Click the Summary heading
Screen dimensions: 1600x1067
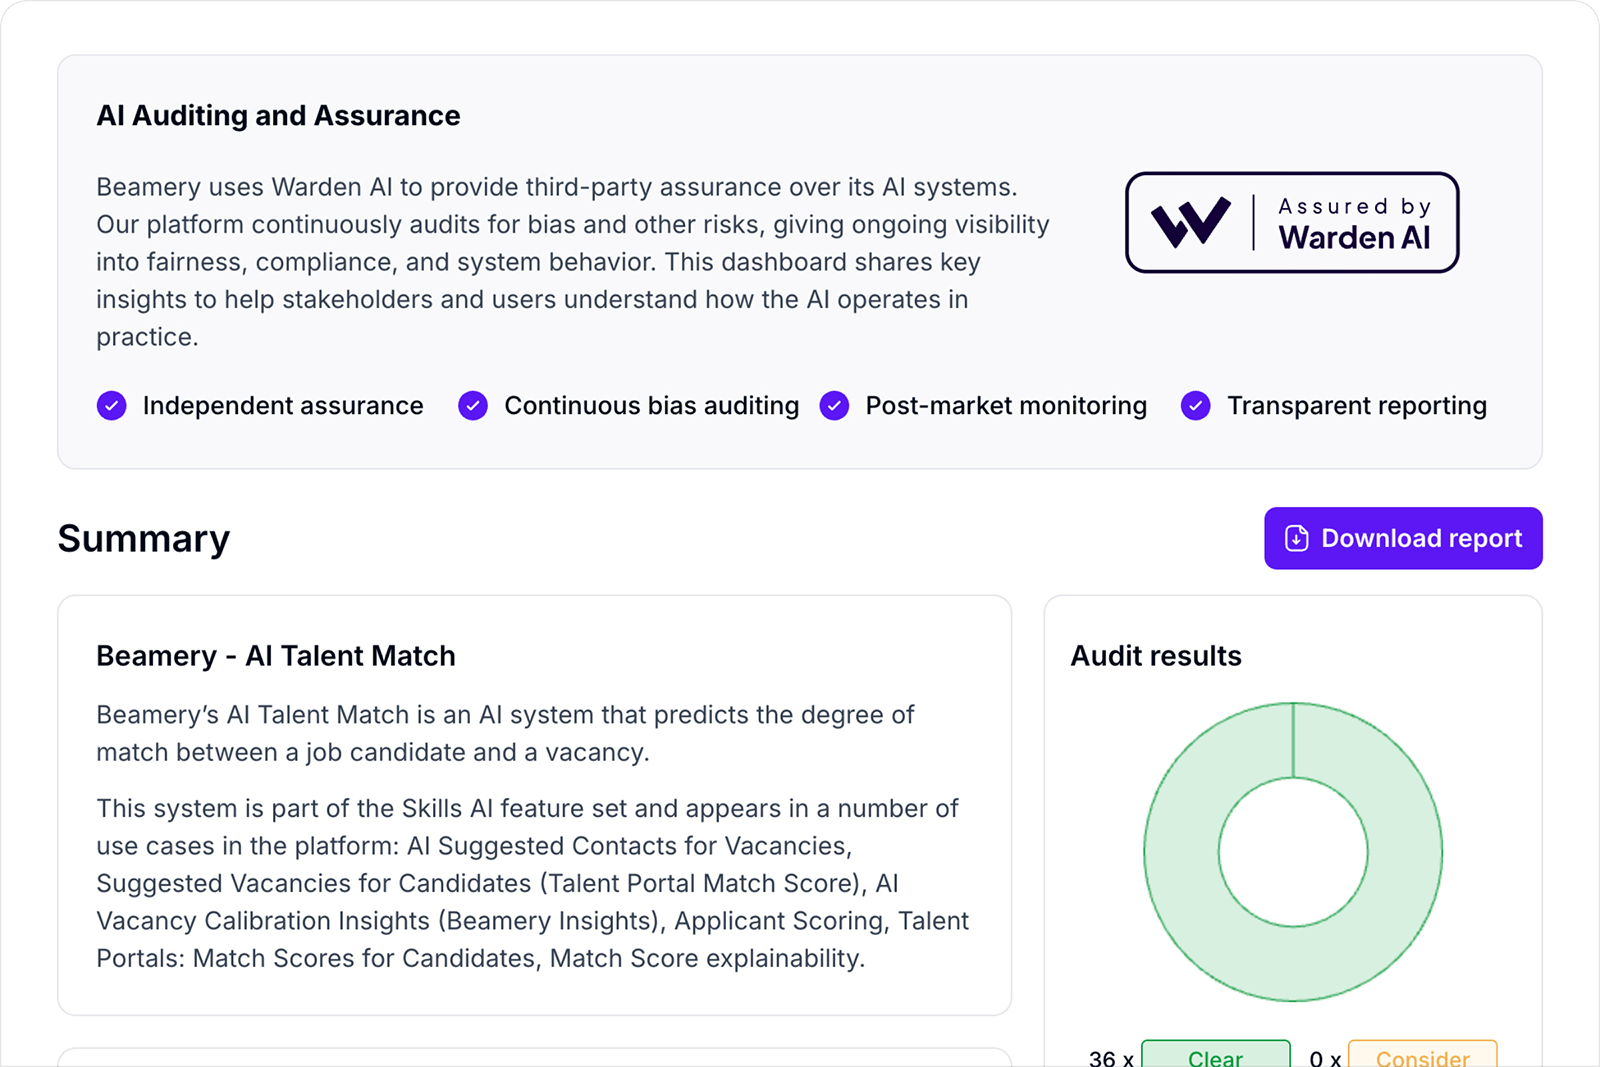144,538
